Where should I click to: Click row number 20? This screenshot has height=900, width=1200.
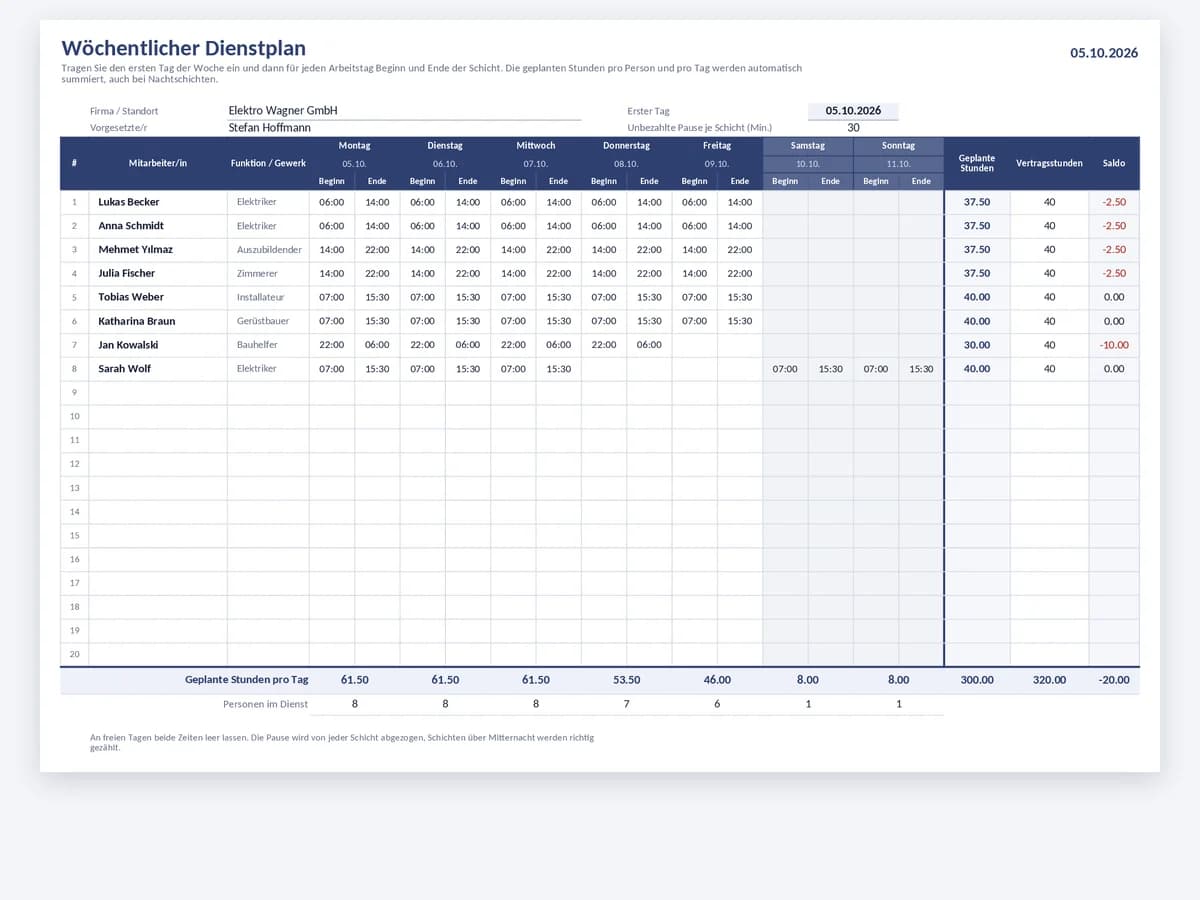pyautogui.click(x=74, y=655)
